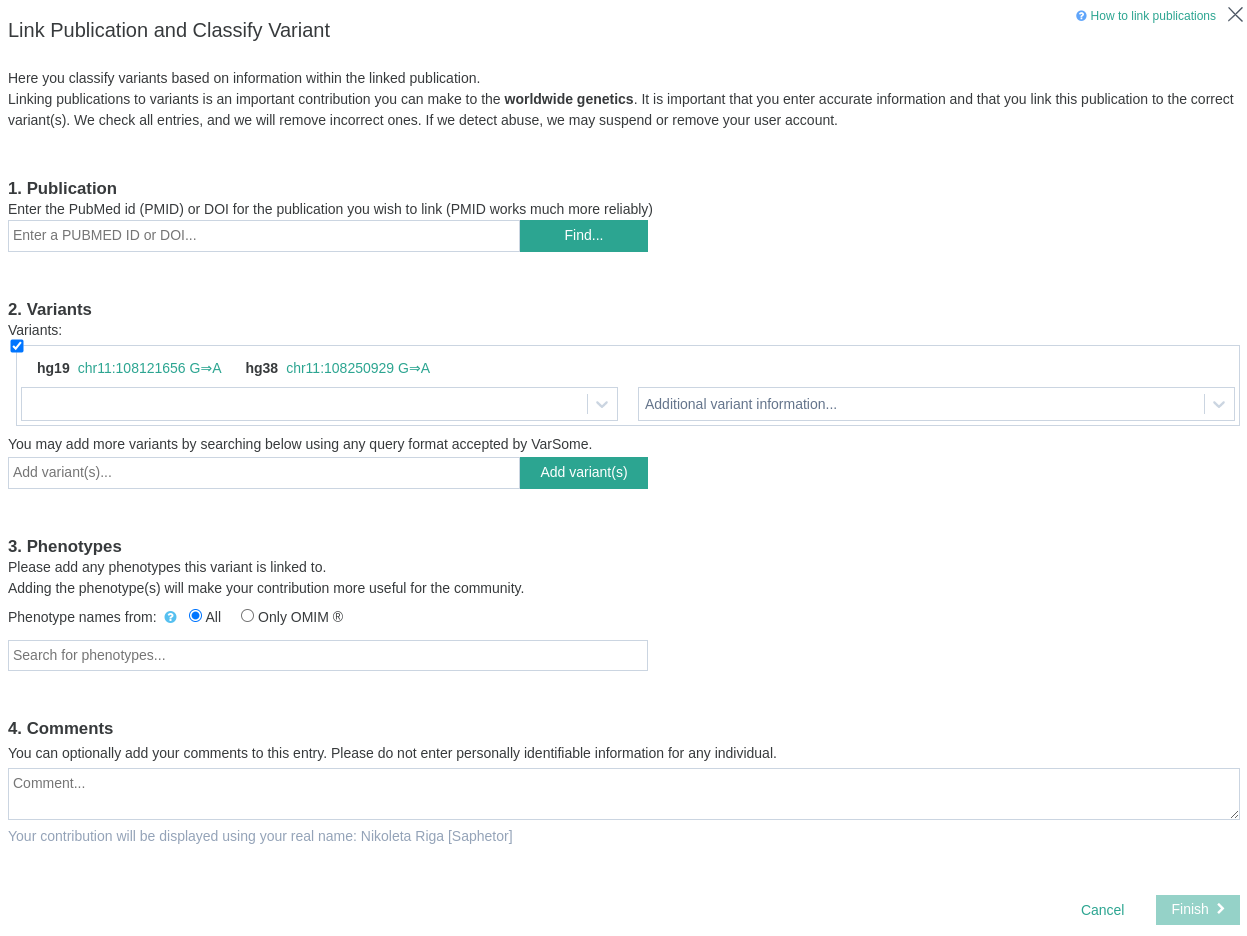Click the Finish button
Image resolution: width=1247 pixels, height=936 pixels.
1197,910
